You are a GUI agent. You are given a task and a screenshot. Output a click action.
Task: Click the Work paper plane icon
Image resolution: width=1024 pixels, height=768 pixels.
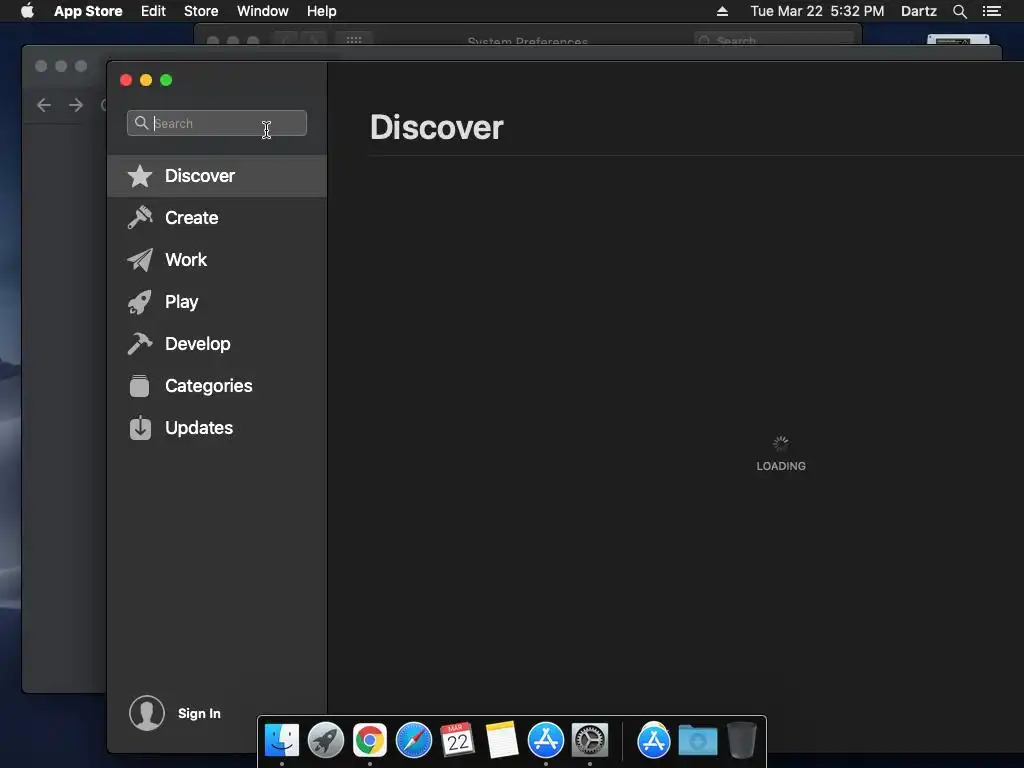140,259
